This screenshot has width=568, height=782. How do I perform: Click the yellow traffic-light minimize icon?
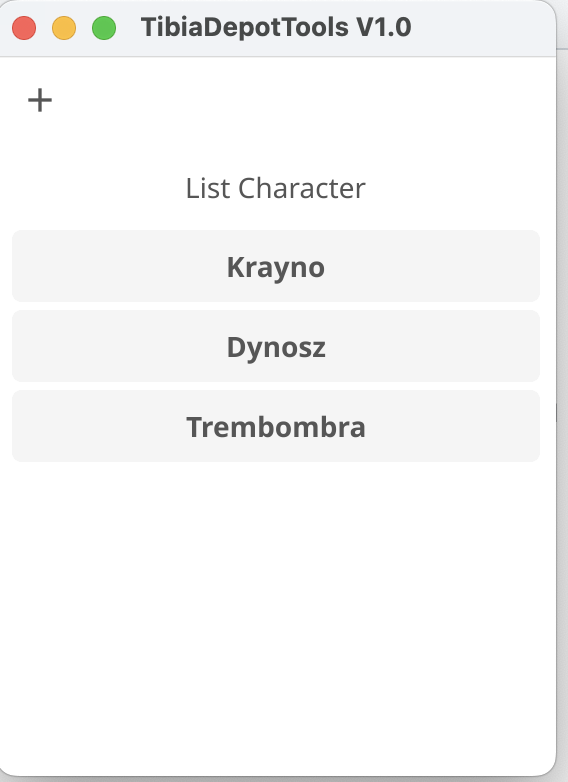(x=64, y=27)
